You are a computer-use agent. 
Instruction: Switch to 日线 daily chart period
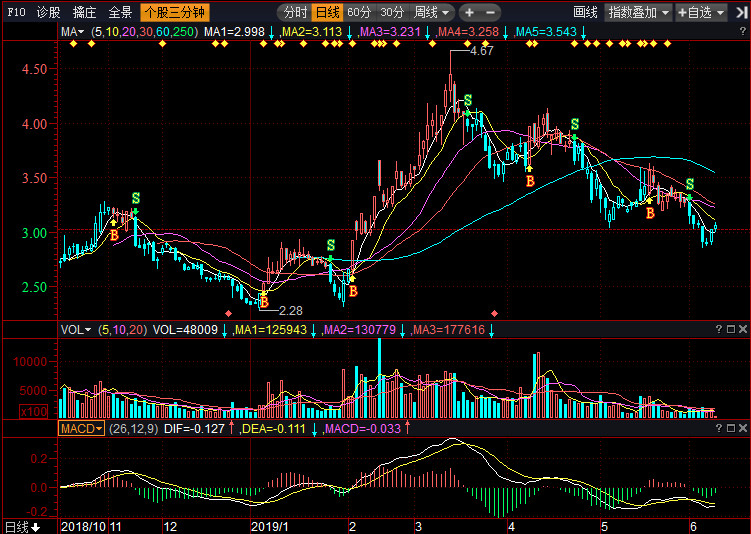tap(327, 12)
